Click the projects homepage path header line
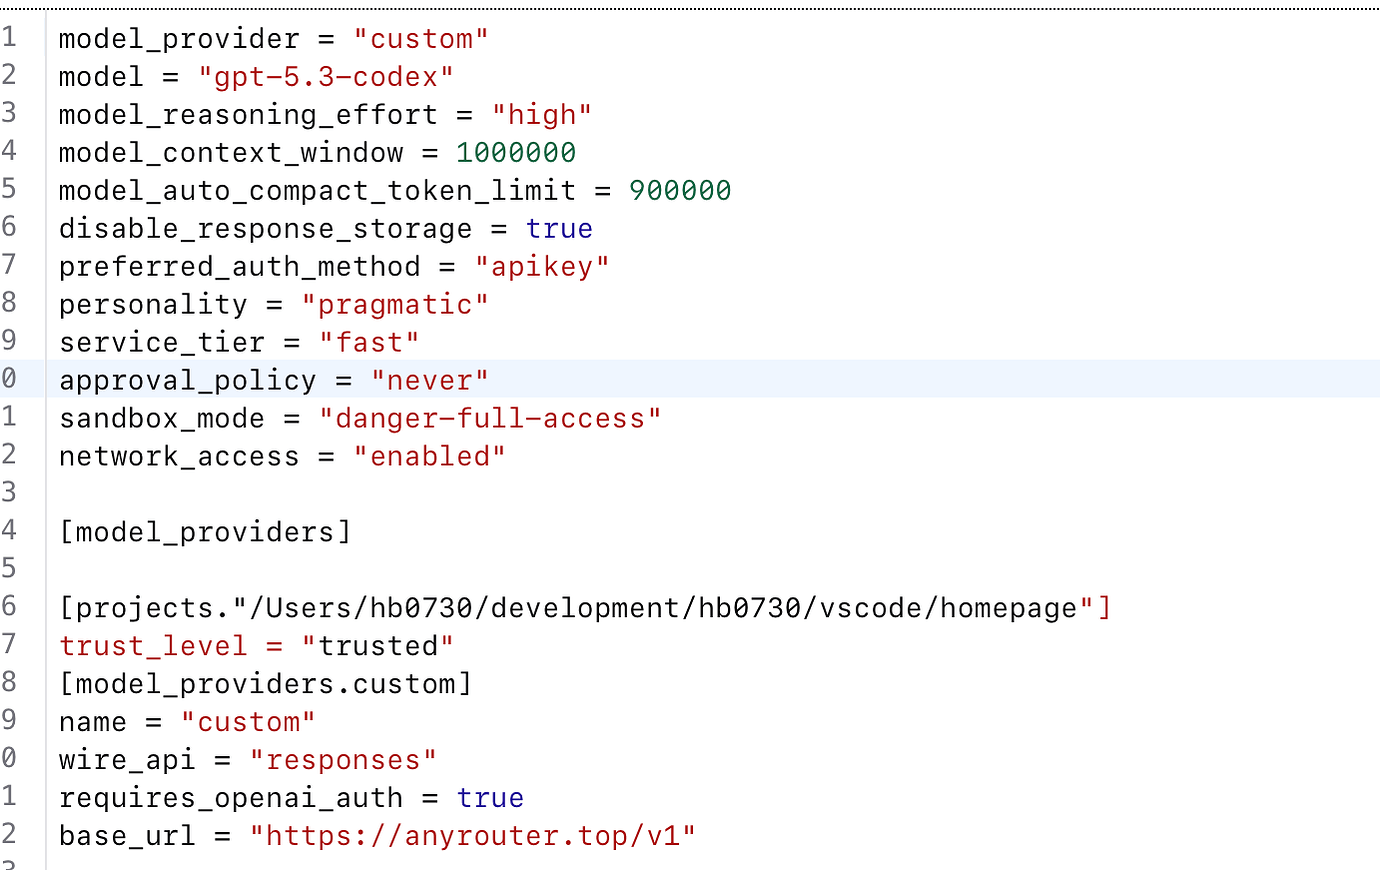The image size is (1380, 870). 585,608
